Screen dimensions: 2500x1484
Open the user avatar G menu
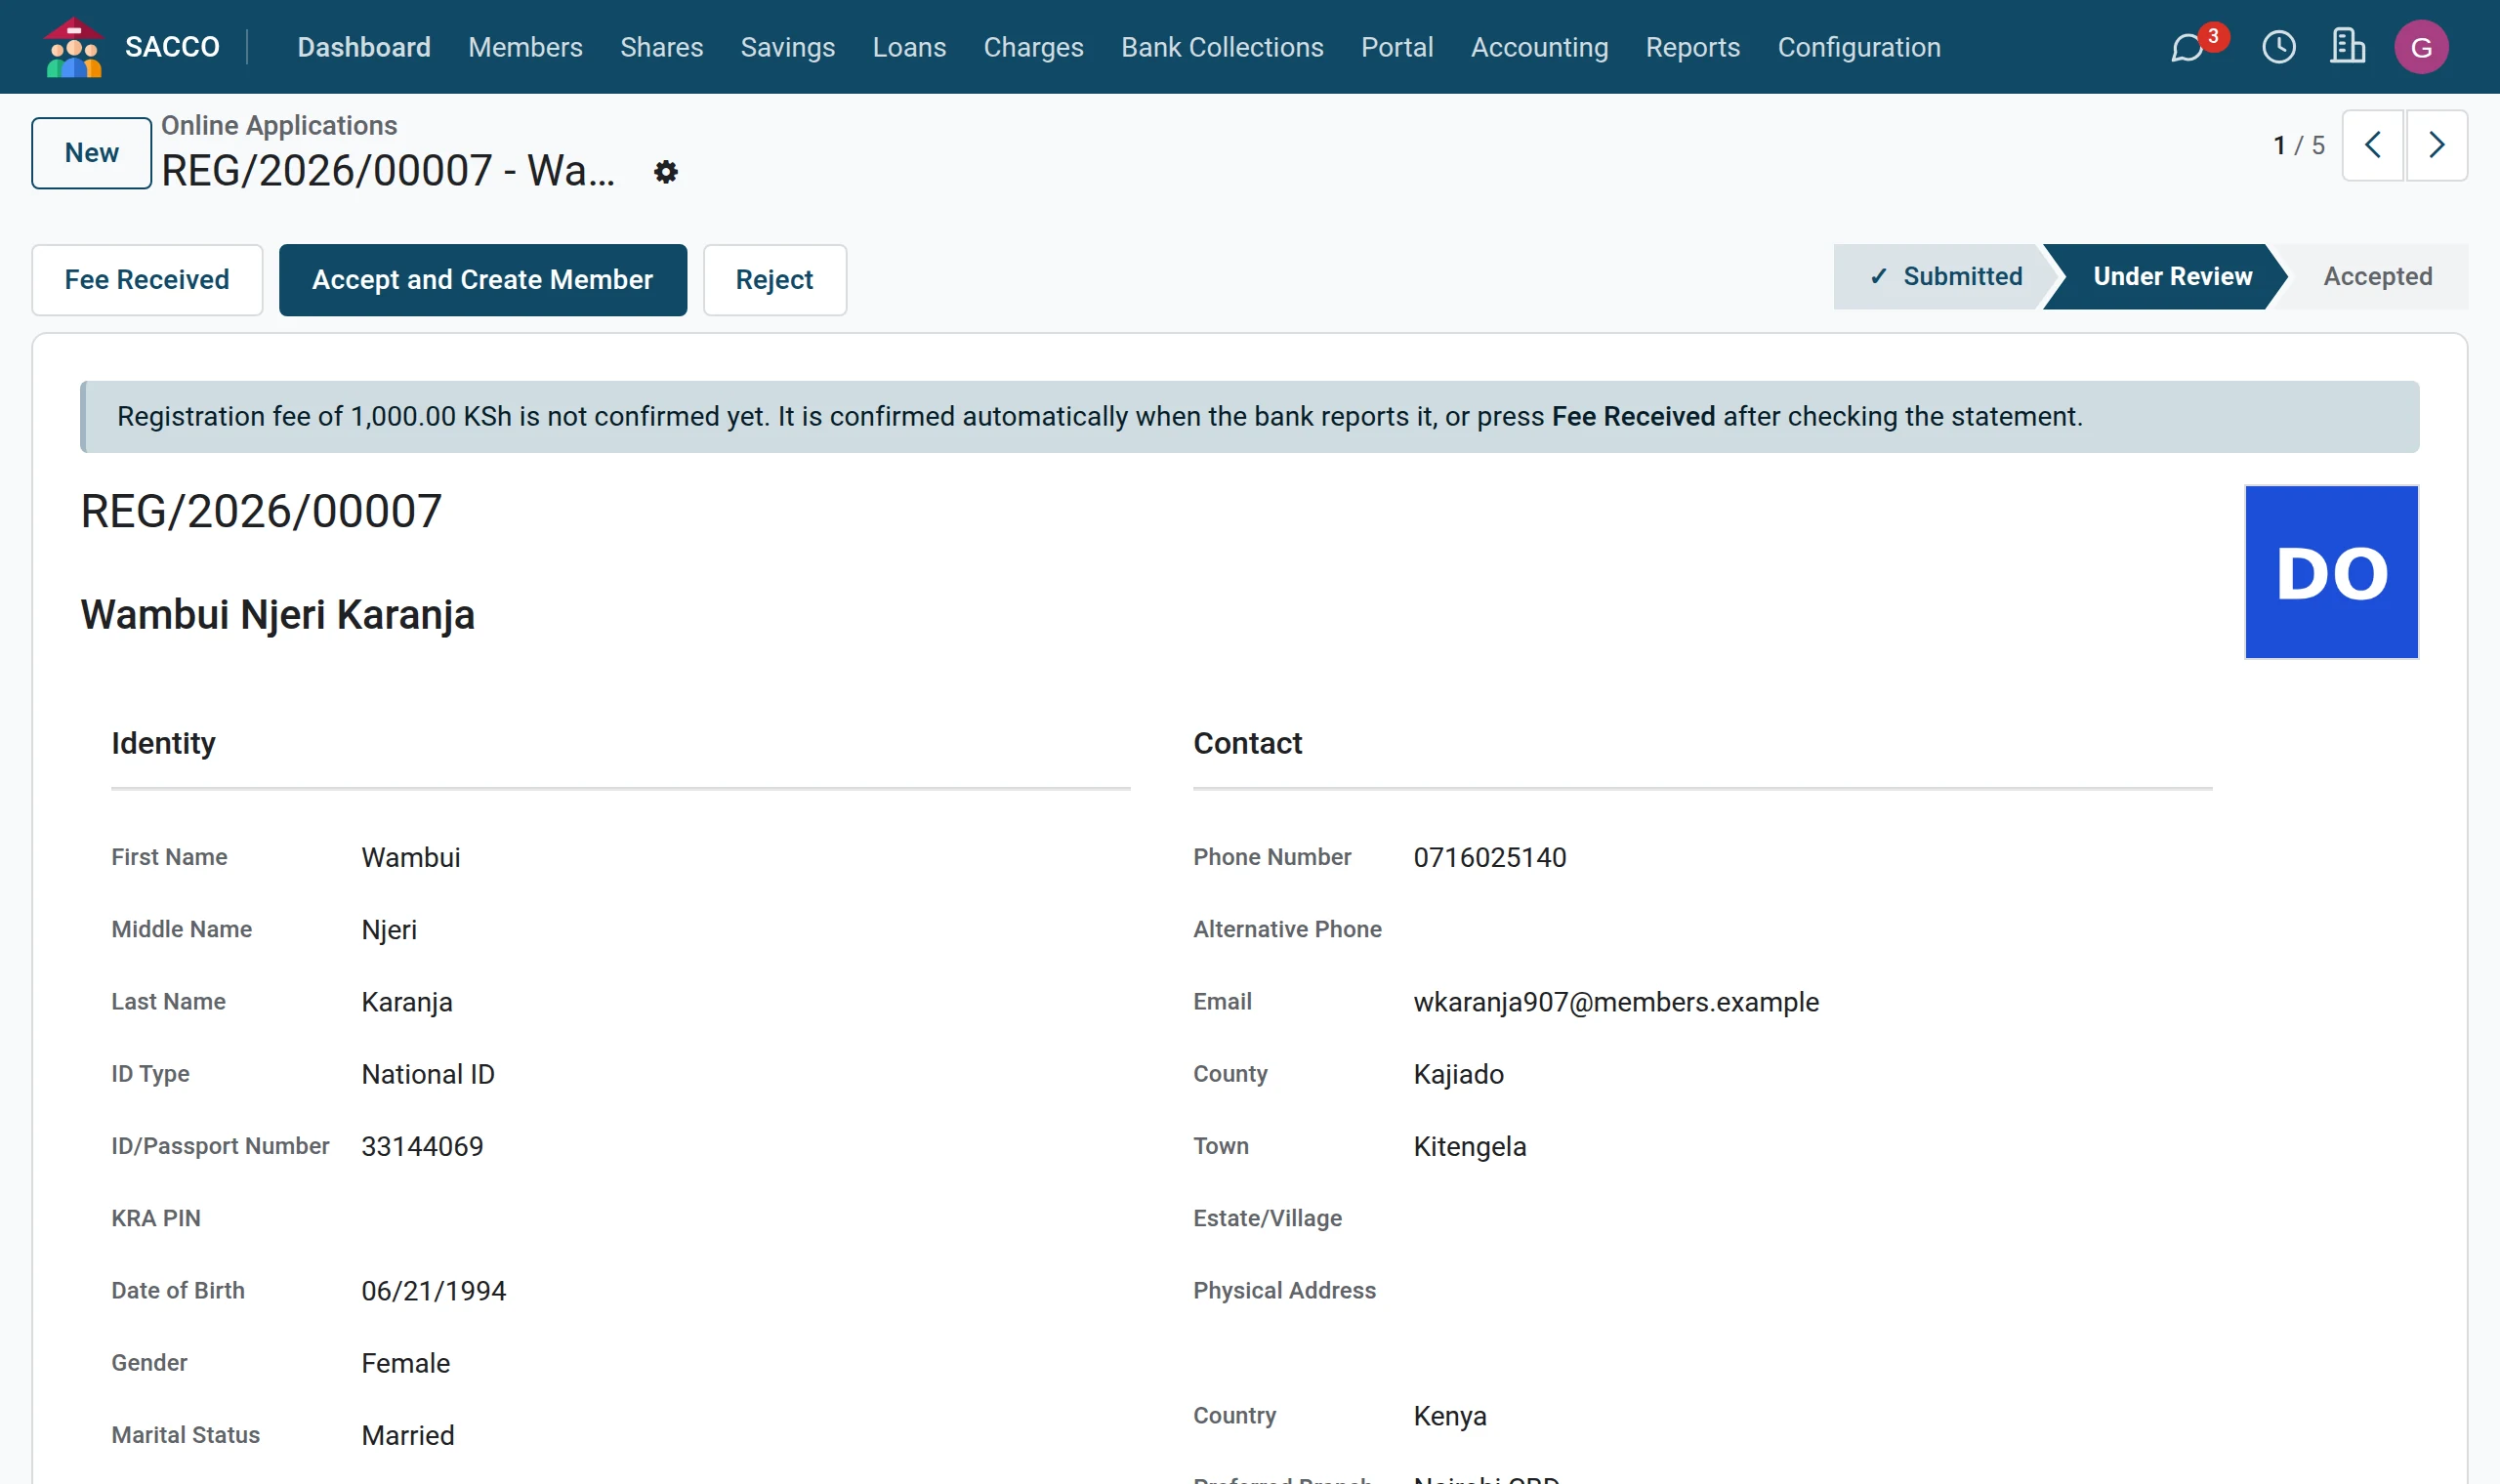point(2421,47)
